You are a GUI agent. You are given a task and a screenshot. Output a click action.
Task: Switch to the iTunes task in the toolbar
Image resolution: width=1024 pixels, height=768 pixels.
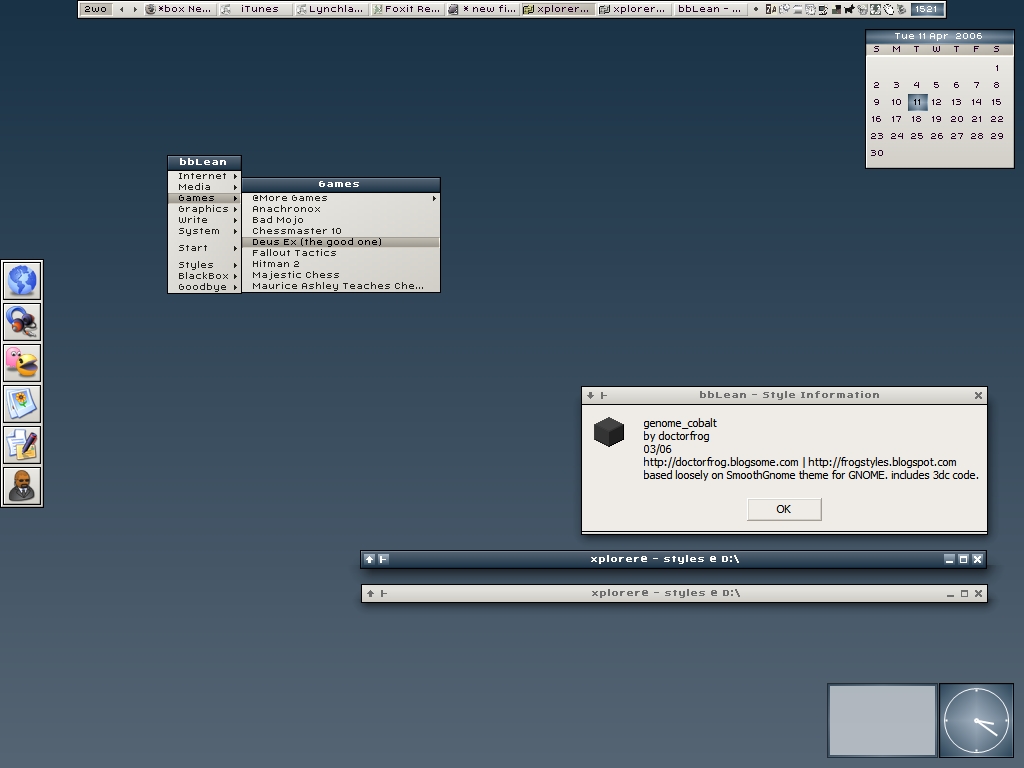[255, 9]
